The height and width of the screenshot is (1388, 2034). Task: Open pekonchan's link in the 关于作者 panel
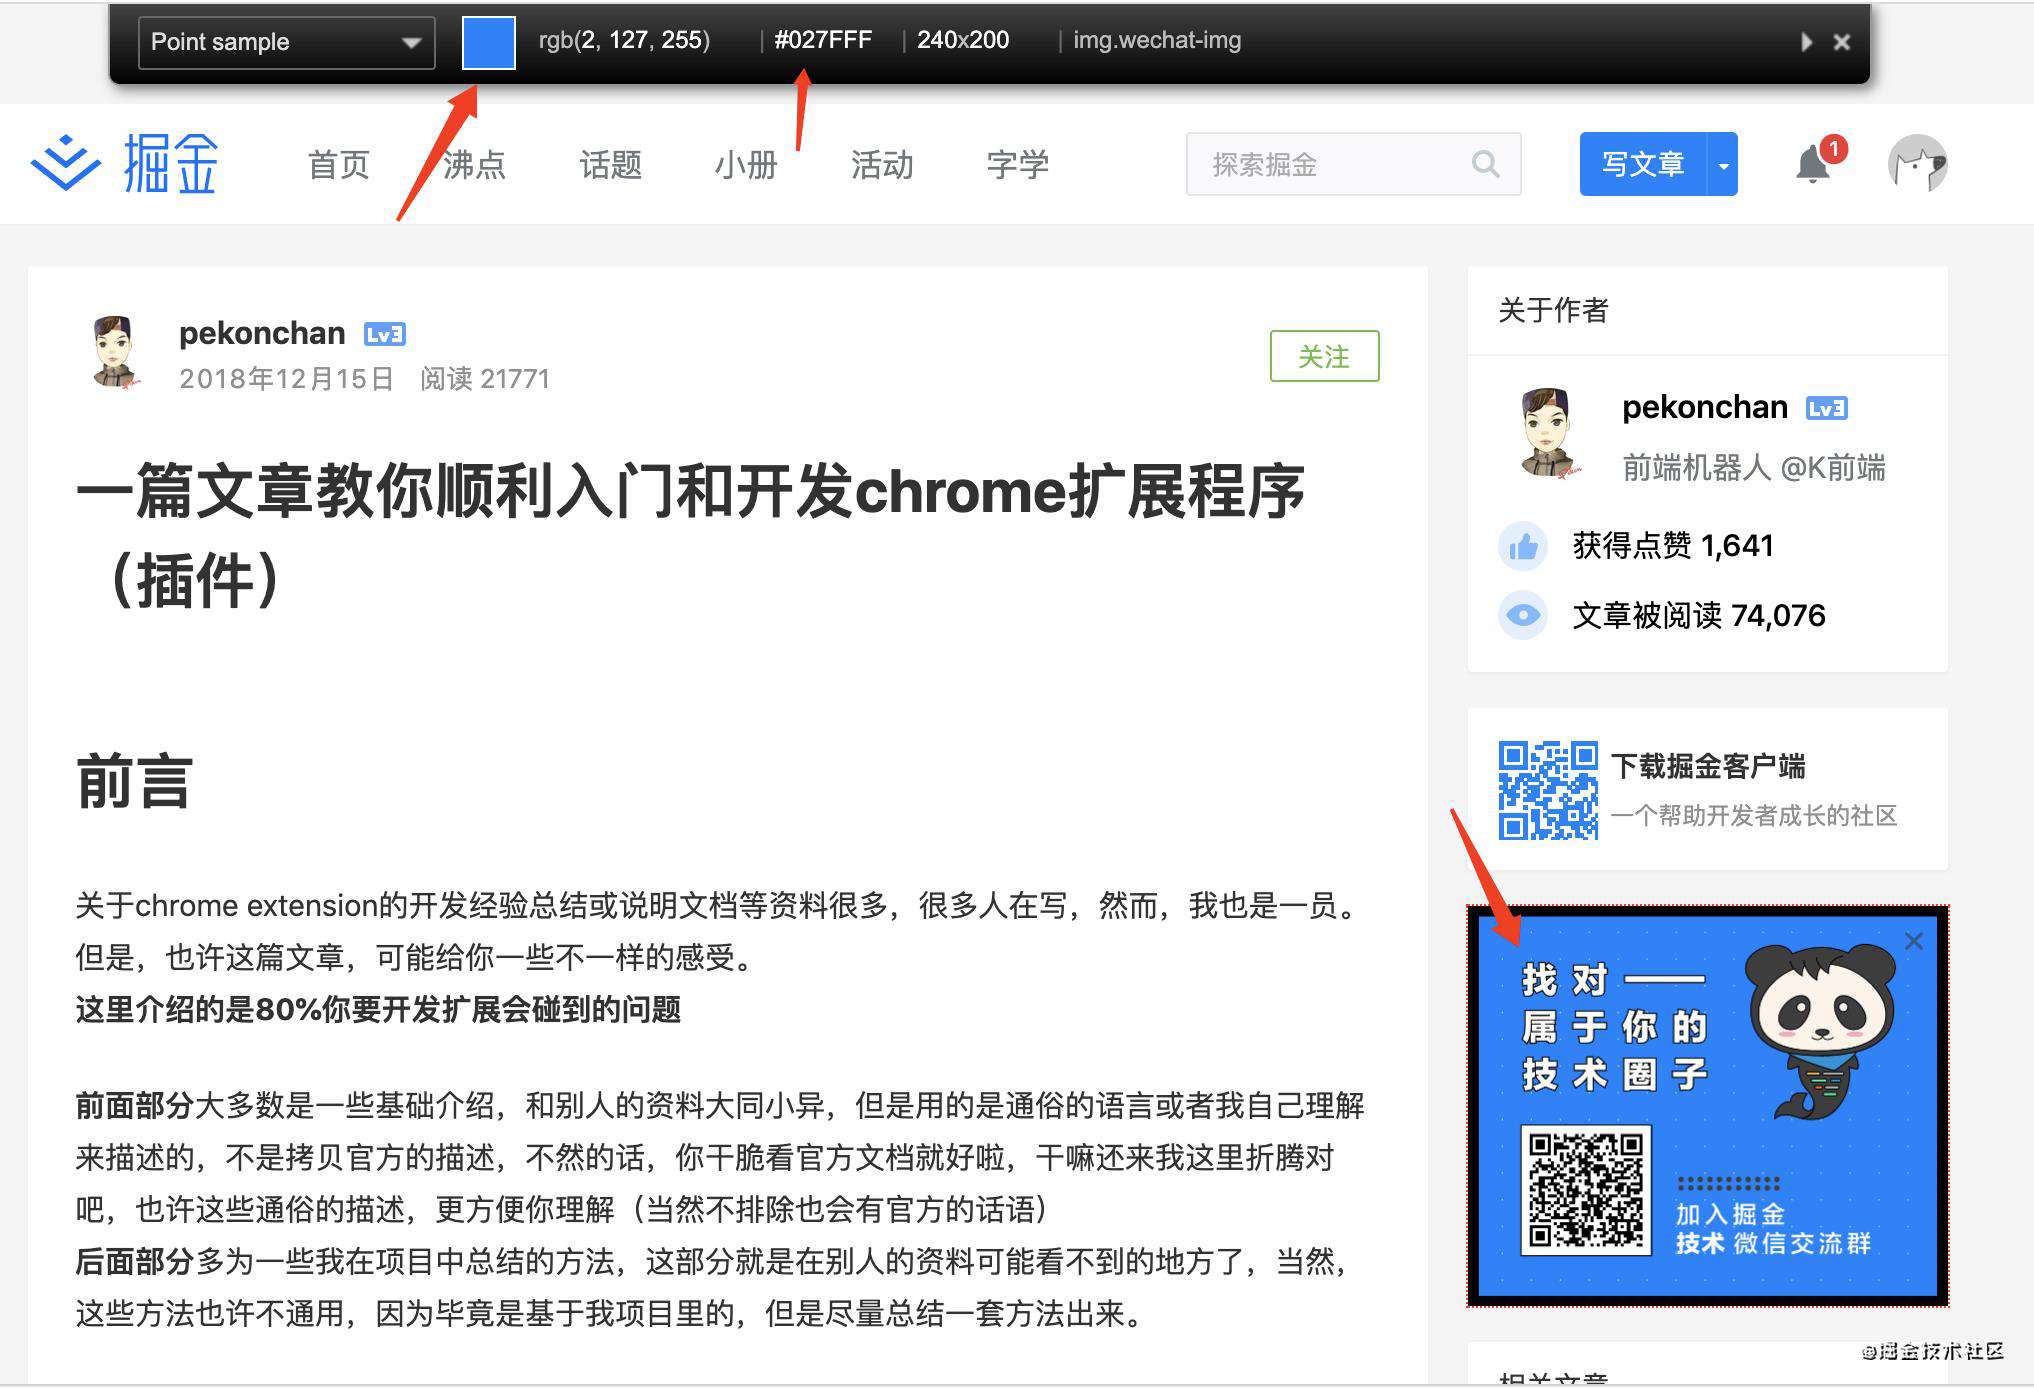[1704, 407]
